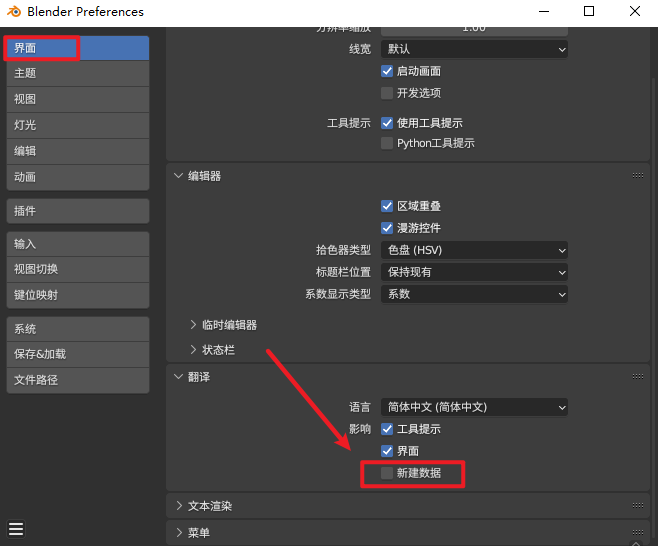This screenshot has height=546, width=658.
Task: Toggle the 启动画面 checkbox
Action: point(387,72)
